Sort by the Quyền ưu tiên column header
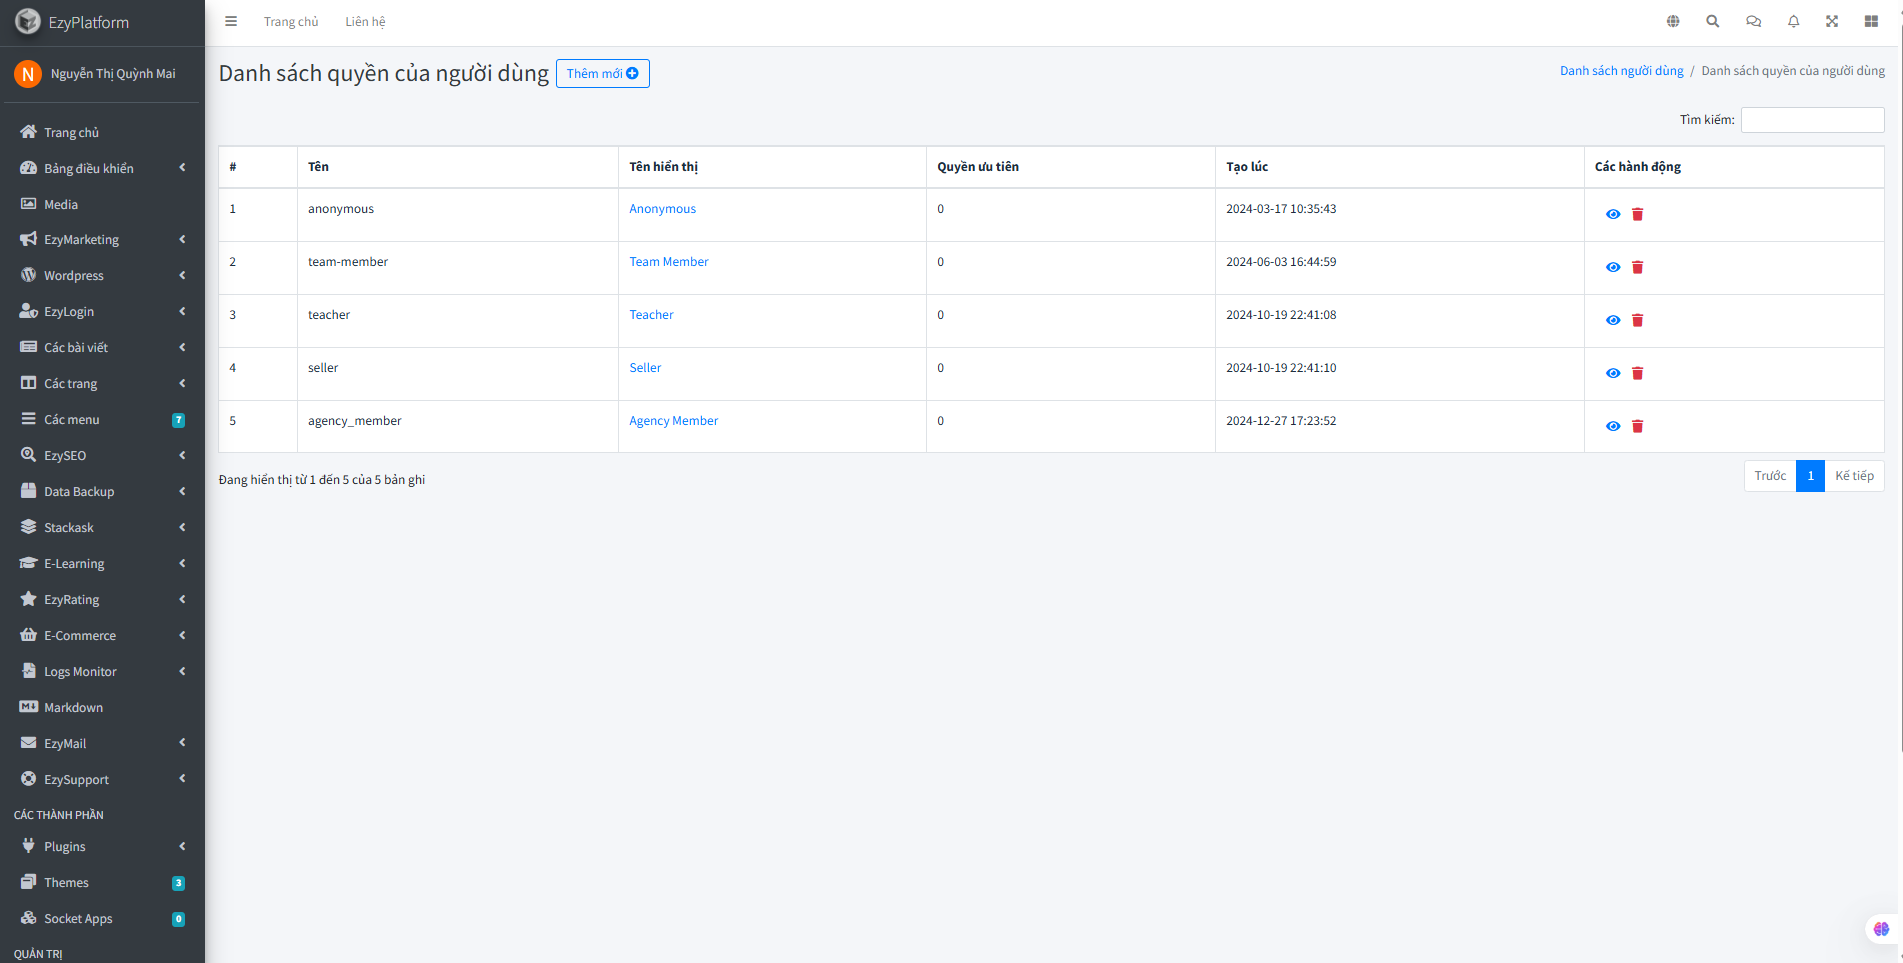The height and width of the screenshot is (963, 1903). pos(1070,167)
